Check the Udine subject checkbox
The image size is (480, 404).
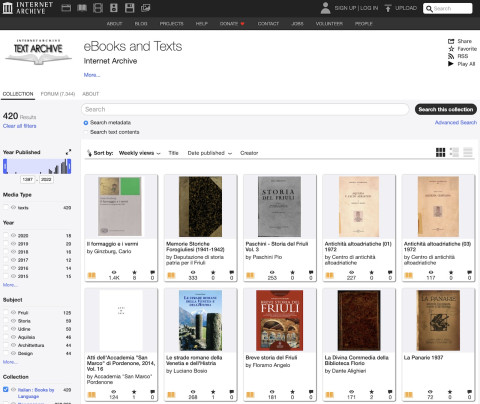(x=6, y=329)
